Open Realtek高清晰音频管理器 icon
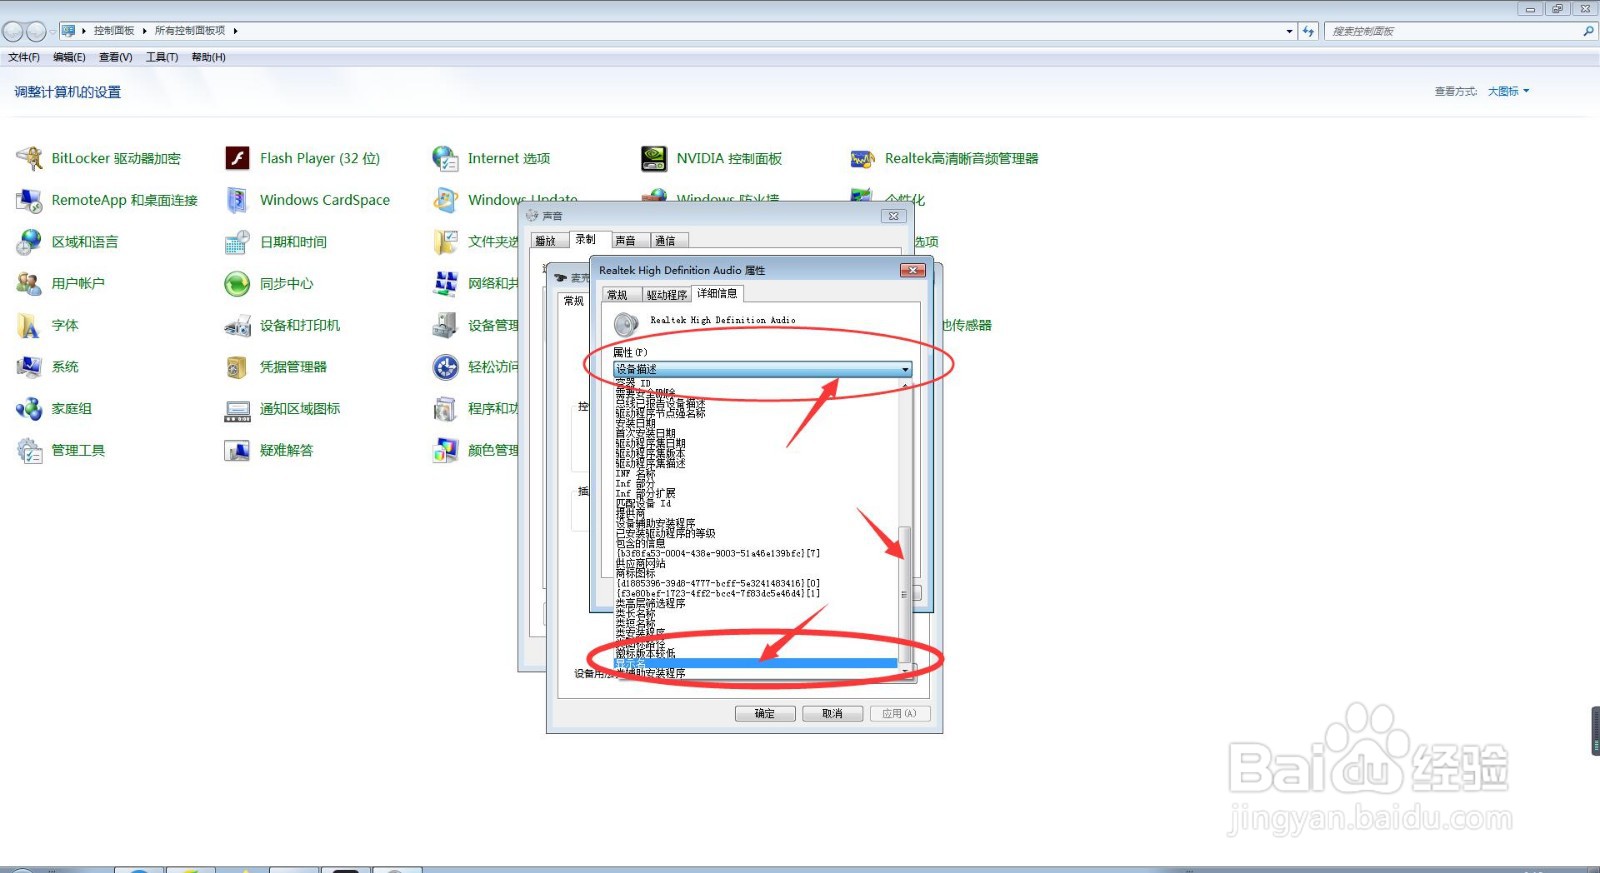Viewport: 1600px width, 873px height. coord(862,159)
